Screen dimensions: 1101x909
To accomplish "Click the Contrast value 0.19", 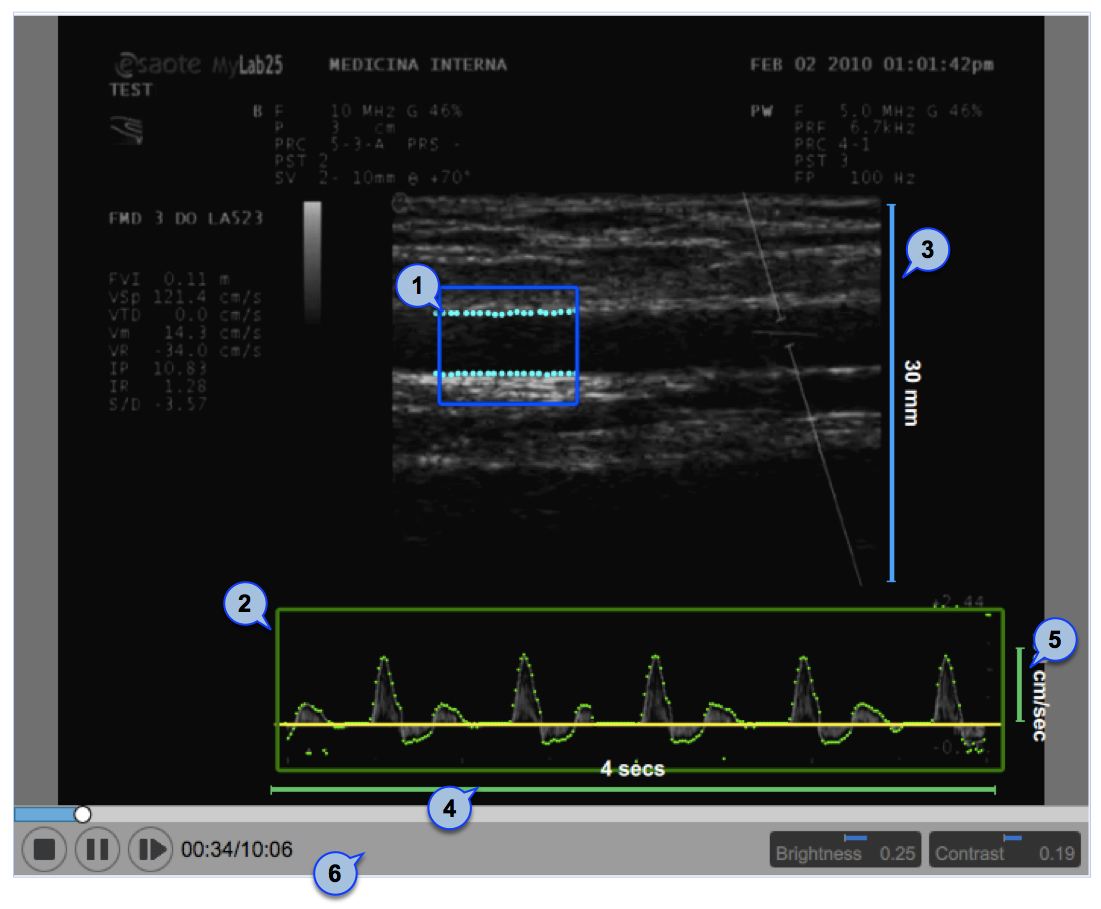I will click(1057, 854).
